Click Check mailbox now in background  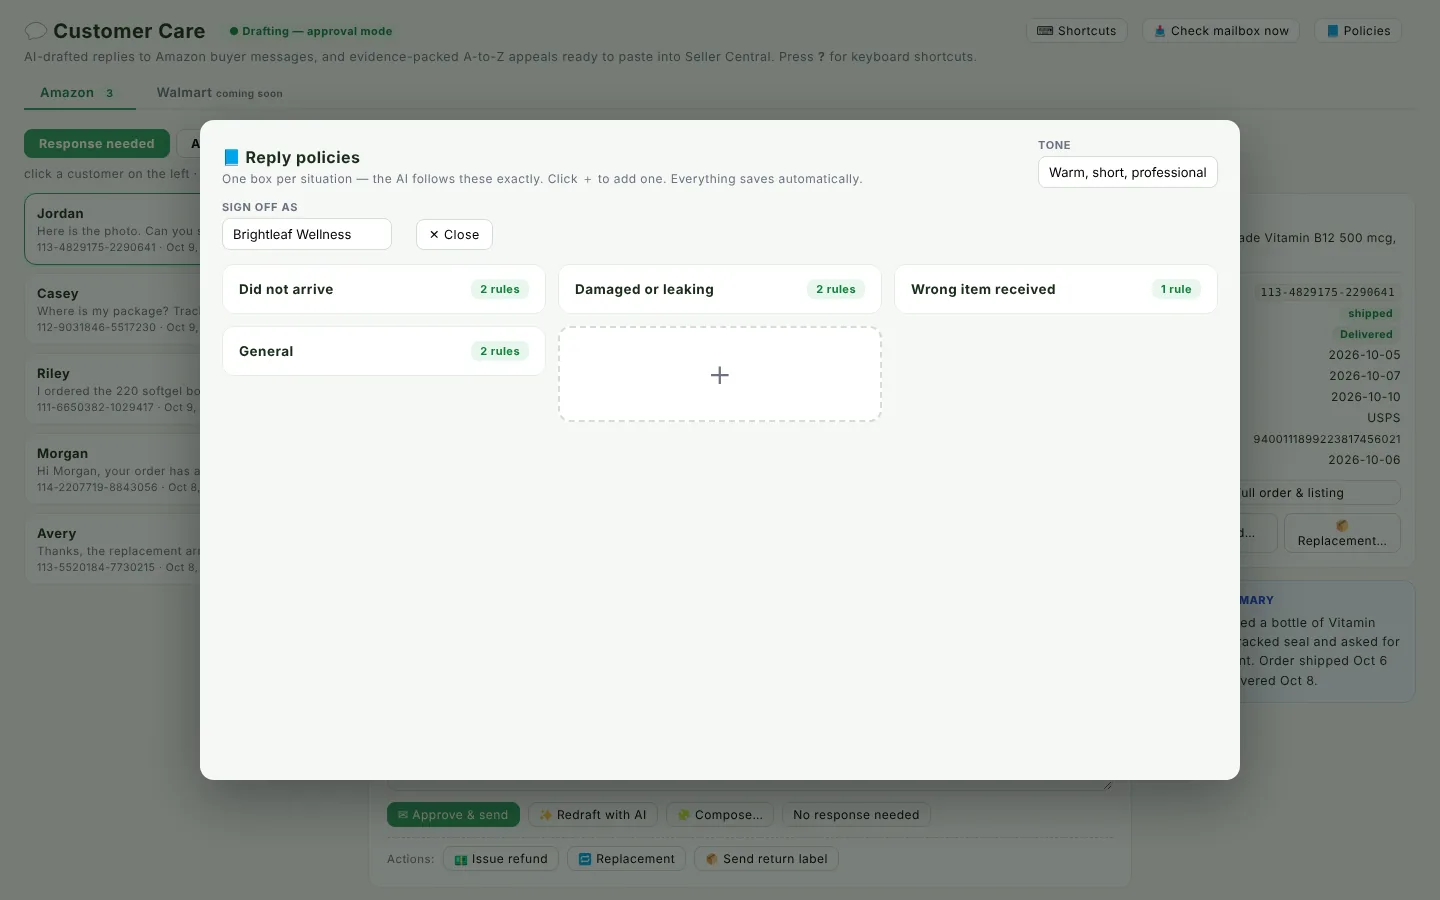coord(1221,31)
